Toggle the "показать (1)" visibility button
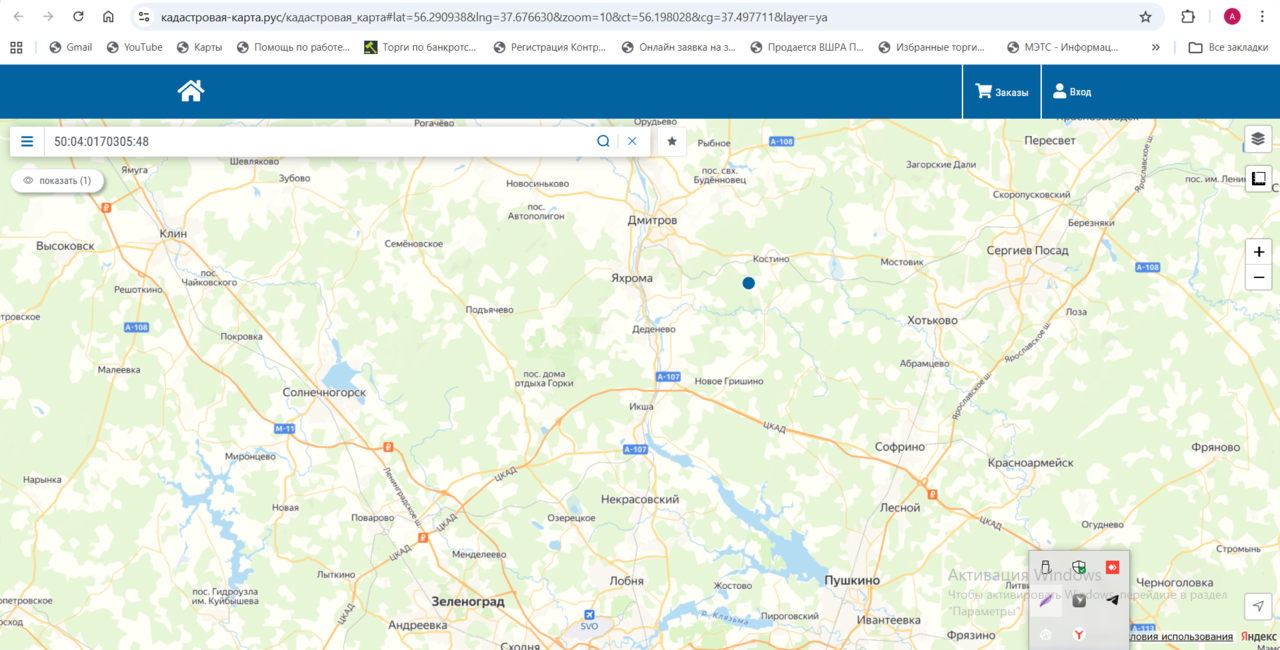1280x650 pixels. click(57, 181)
